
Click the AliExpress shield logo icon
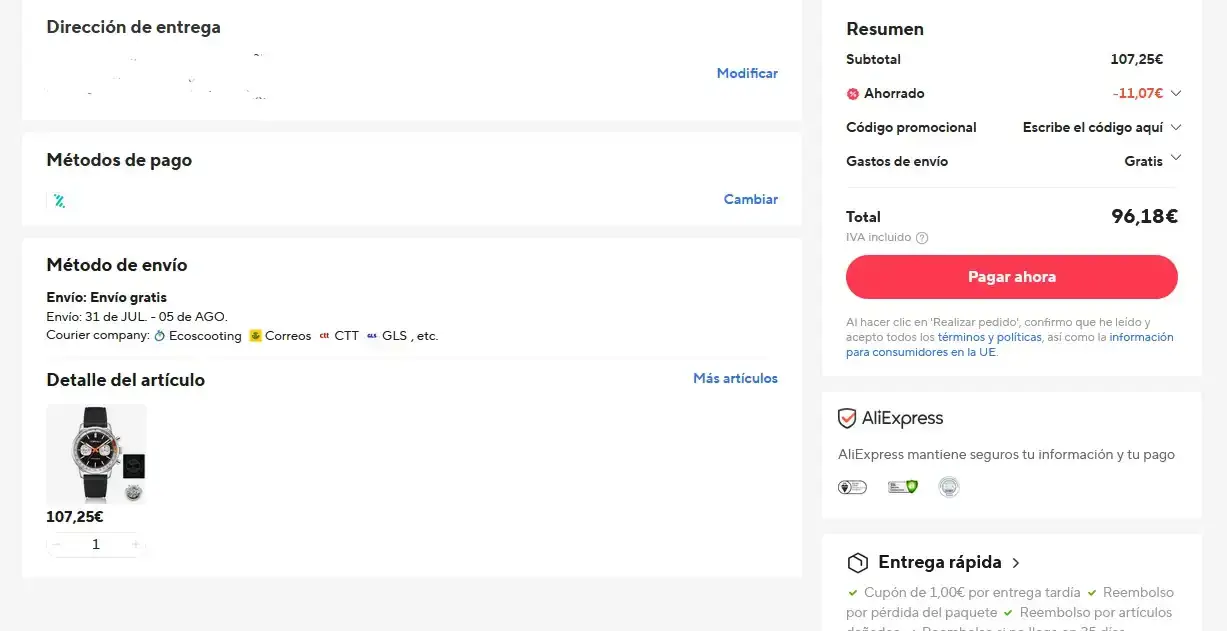pyautogui.click(x=847, y=419)
